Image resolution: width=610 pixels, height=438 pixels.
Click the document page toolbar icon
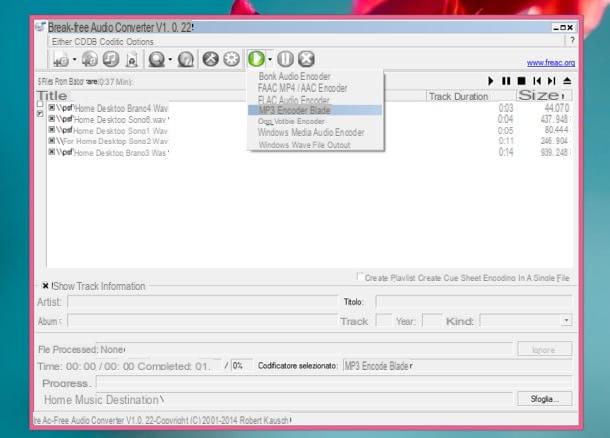[x=132, y=60]
